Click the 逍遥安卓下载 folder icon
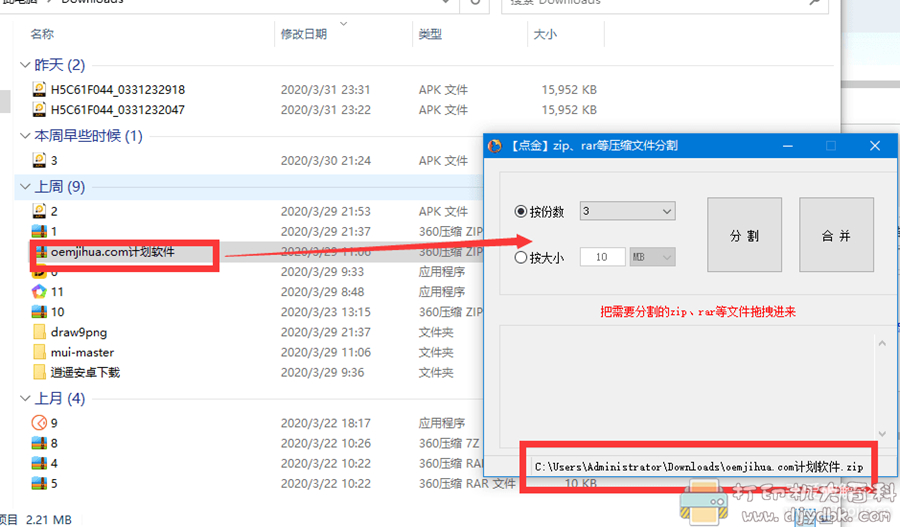 point(39,372)
